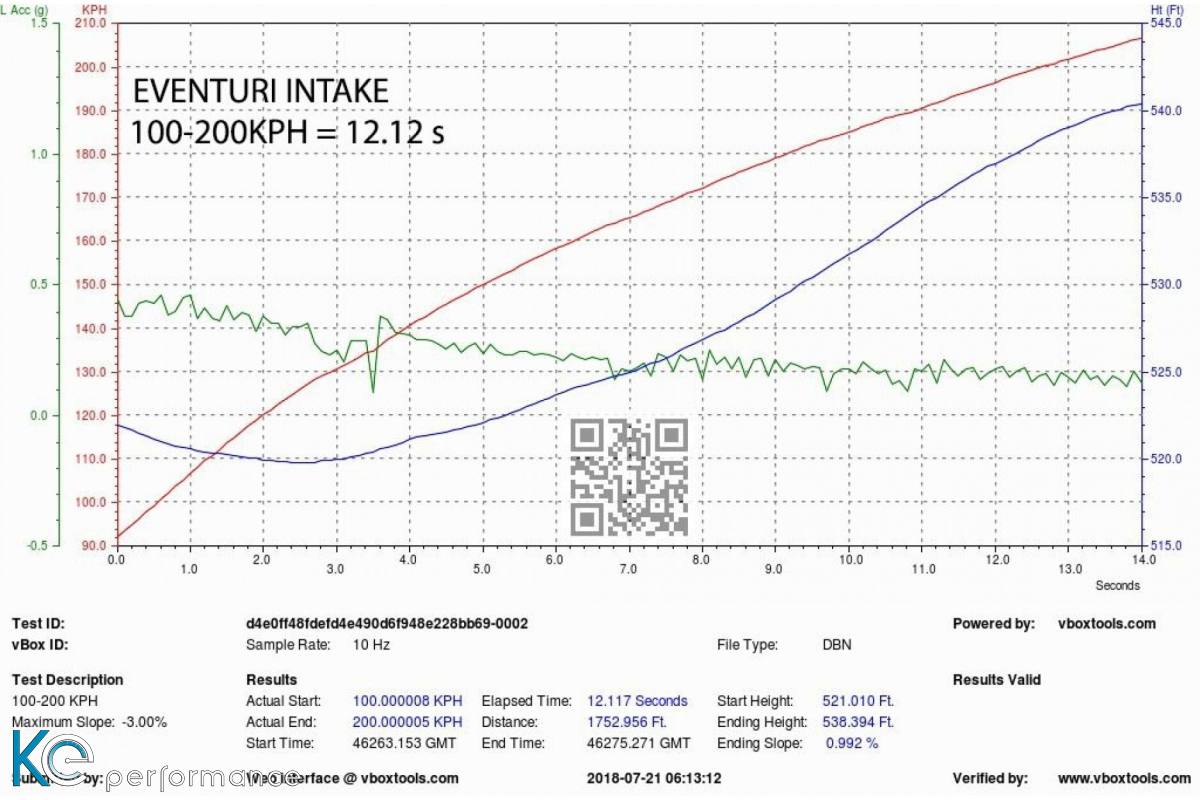The height and width of the screenshot is (800, 1200).
Task: Click the QR code on the chart
Action: 629,477
